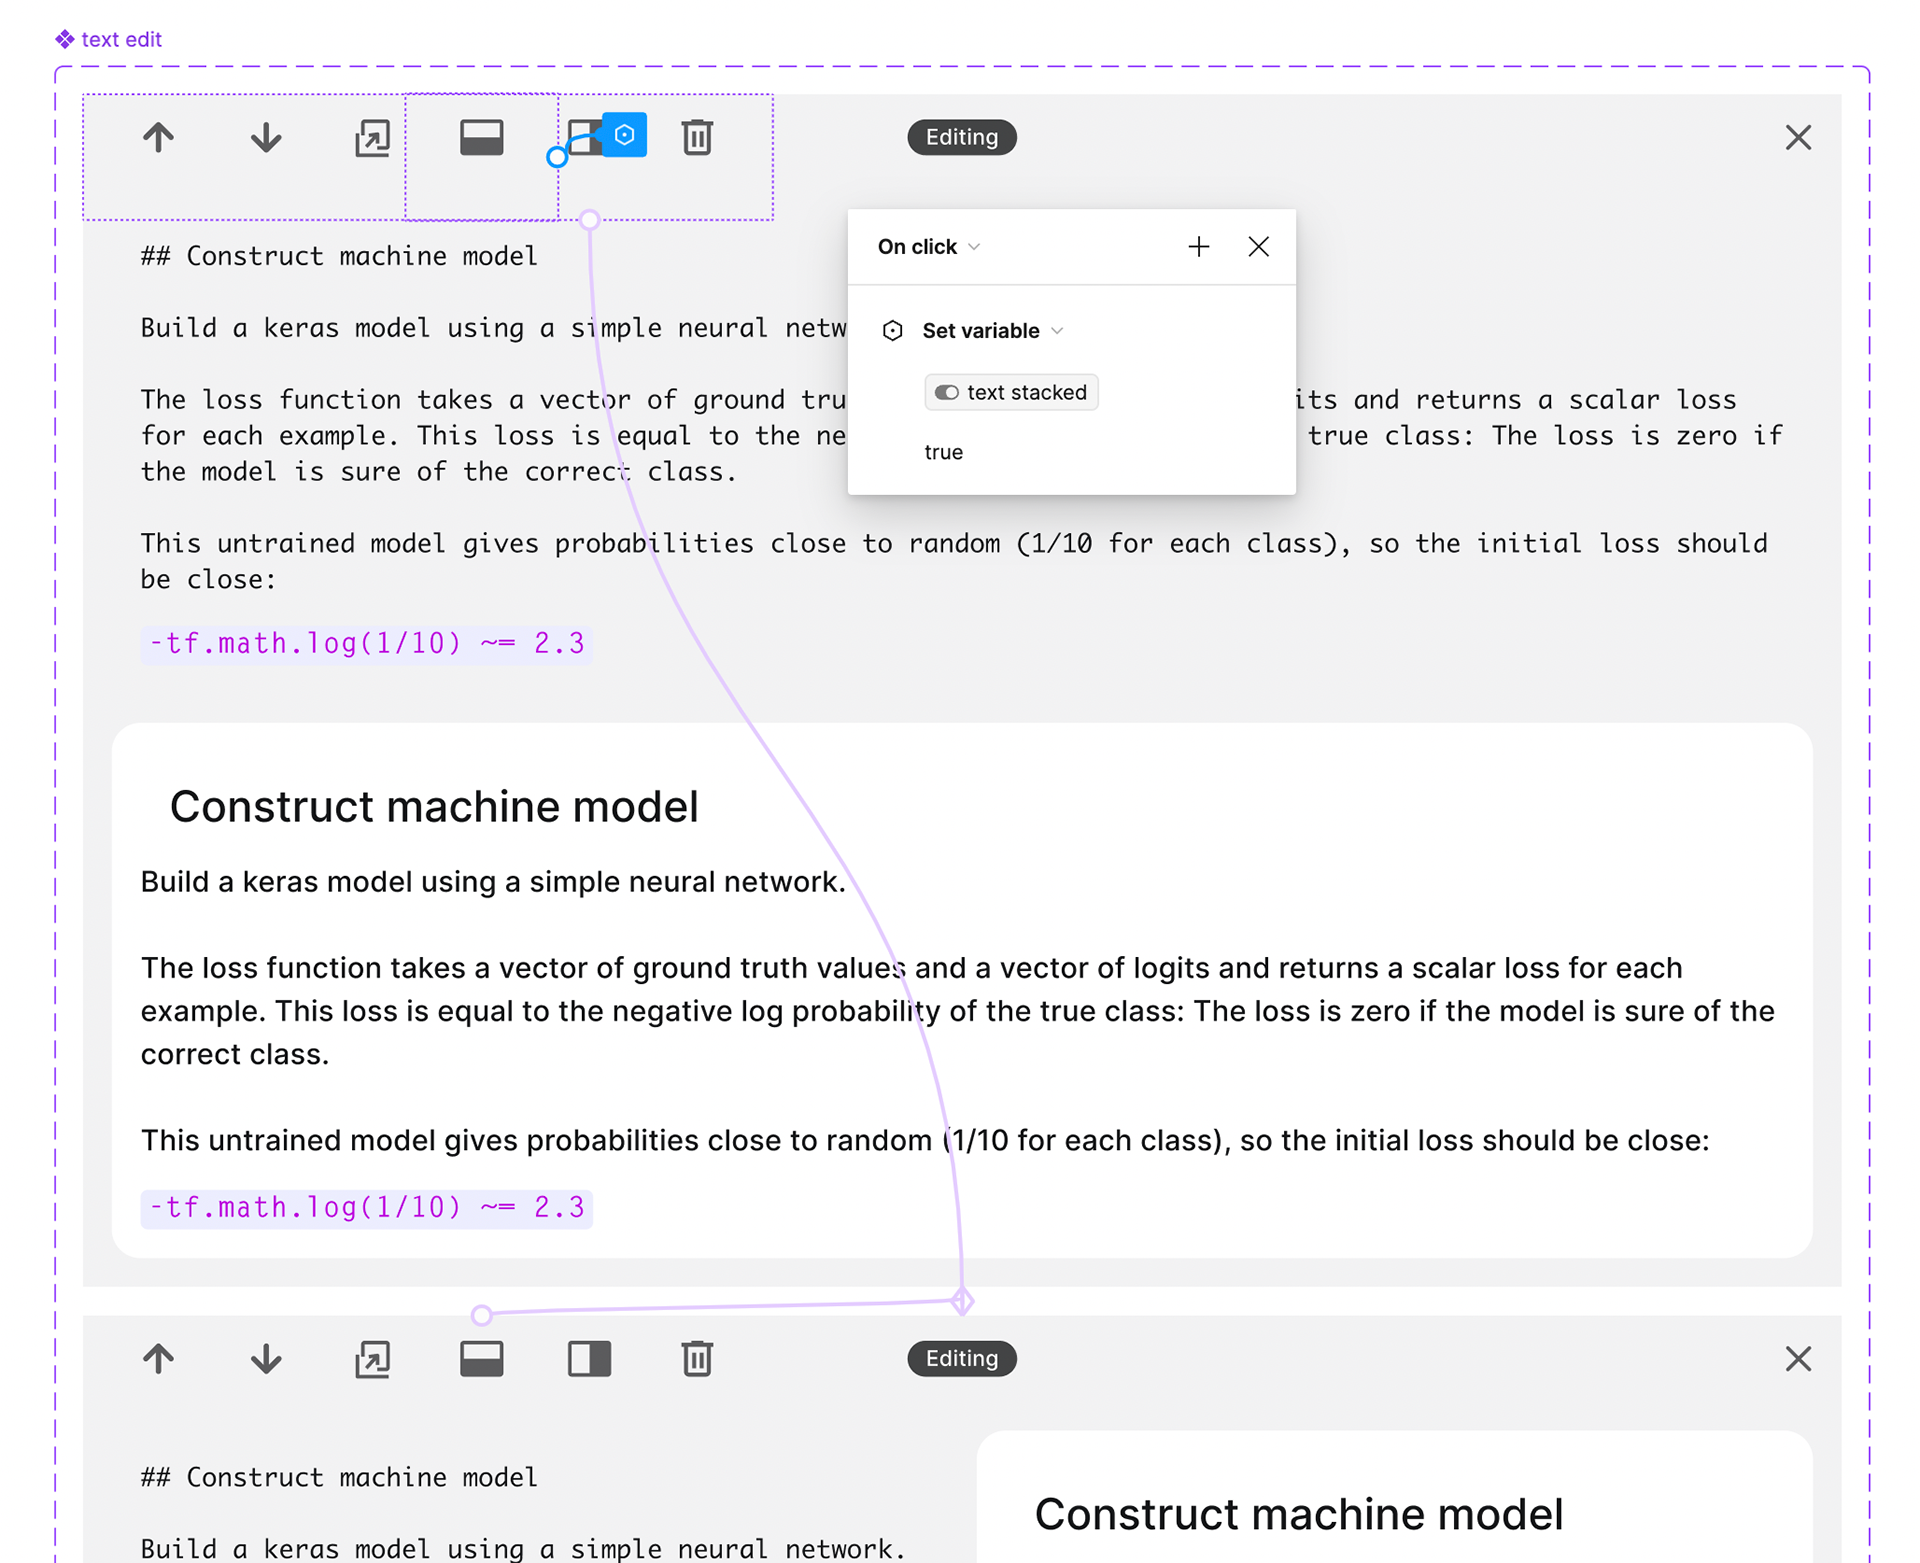This screenshot has width=1920, height=1563.
Task: Click 'true' value field in popup
Action: (944, 452)
